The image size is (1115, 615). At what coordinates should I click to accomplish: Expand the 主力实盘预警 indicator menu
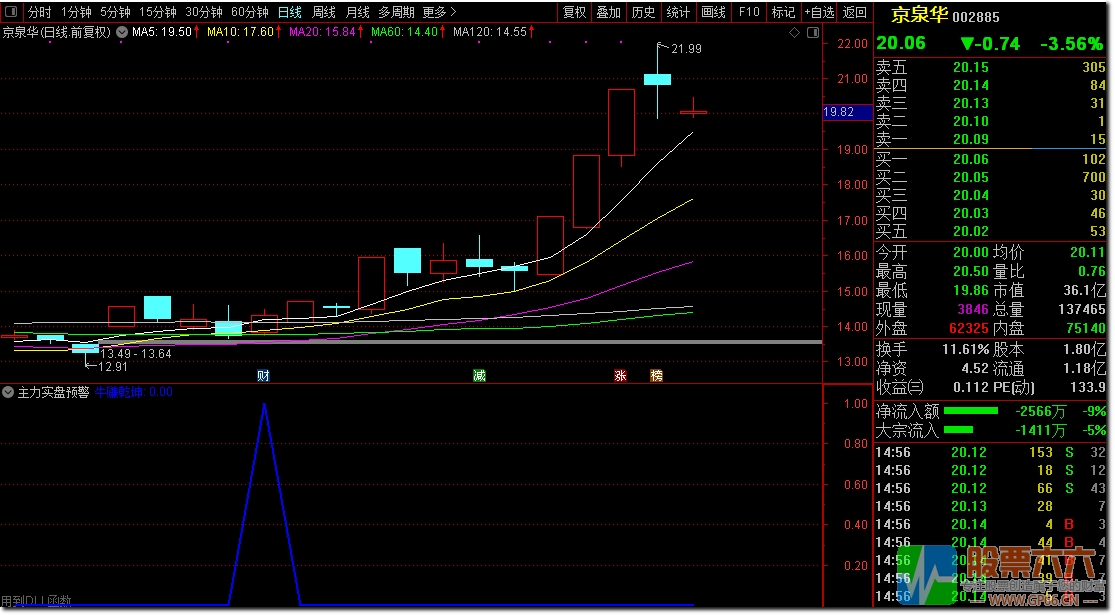point(9,392)
